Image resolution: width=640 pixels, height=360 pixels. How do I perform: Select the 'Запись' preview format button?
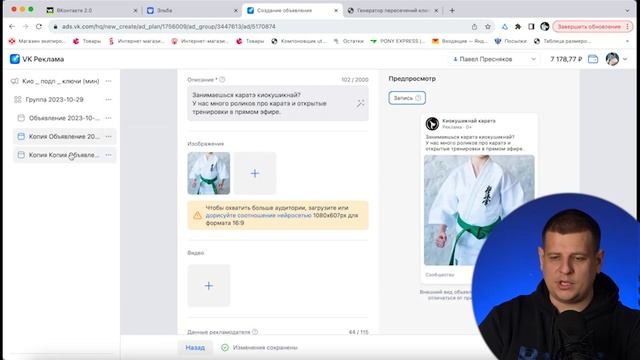[407, 98]
